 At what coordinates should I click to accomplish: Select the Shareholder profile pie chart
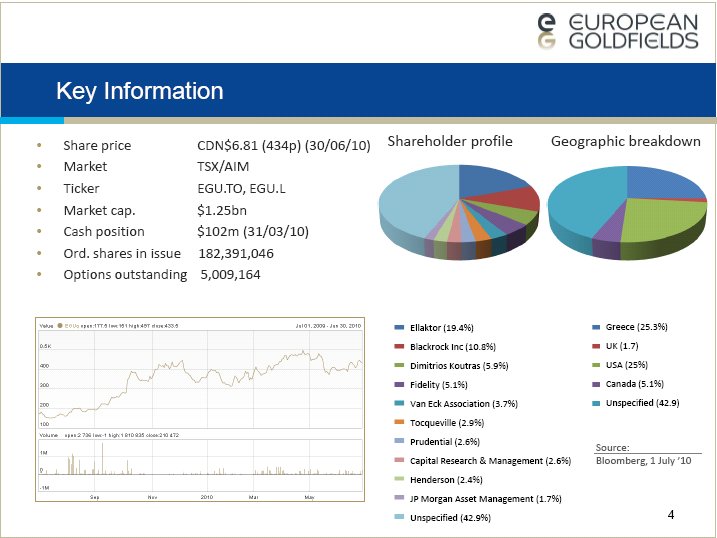[459, 212]
